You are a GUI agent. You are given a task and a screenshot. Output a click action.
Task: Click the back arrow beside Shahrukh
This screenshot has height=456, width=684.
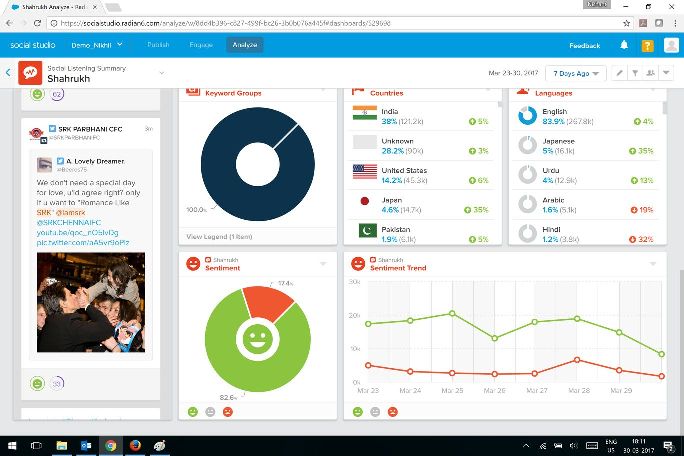pos(8,73)
